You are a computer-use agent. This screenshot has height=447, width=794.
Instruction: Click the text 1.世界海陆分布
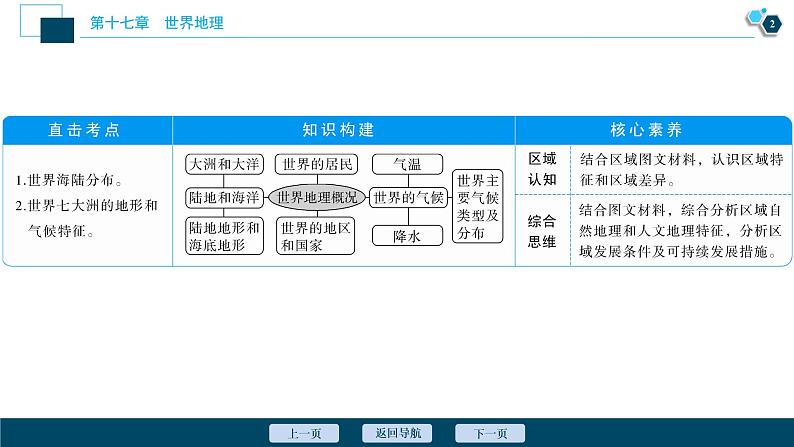69,180
